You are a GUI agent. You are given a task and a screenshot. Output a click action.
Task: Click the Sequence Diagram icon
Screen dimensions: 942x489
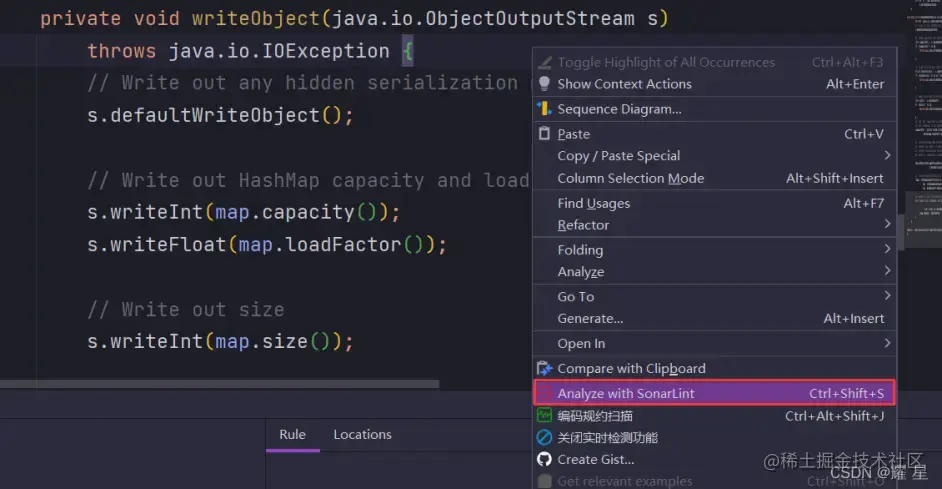point(544,109)
